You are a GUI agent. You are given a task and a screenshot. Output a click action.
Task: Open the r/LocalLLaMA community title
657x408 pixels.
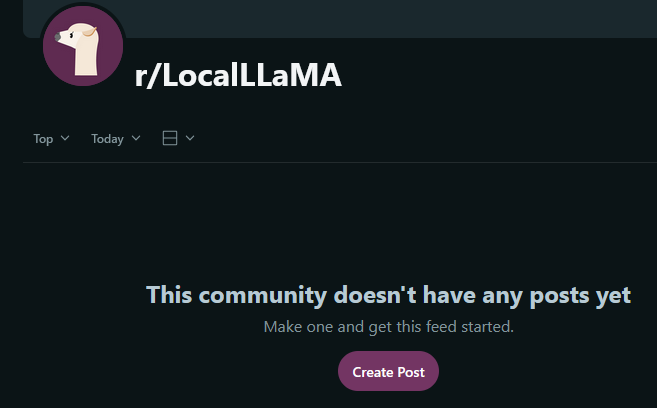point(238,75)
